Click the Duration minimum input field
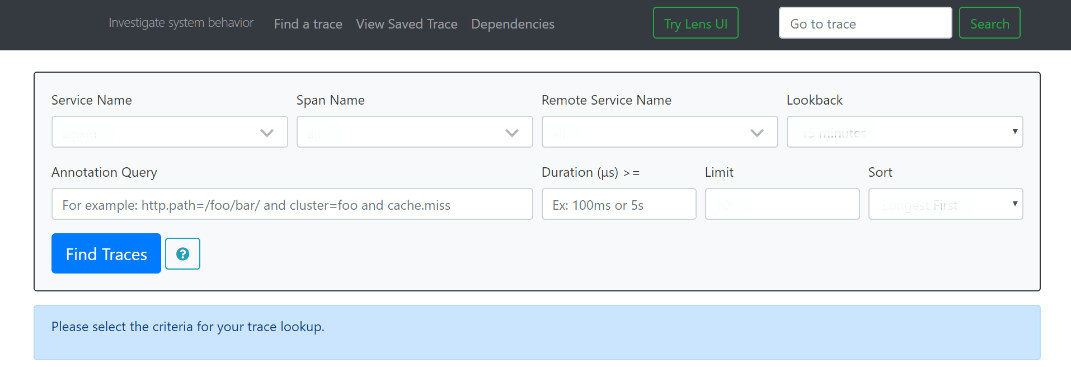Viewport: 1071px width, 367px height. coord(619,204)
